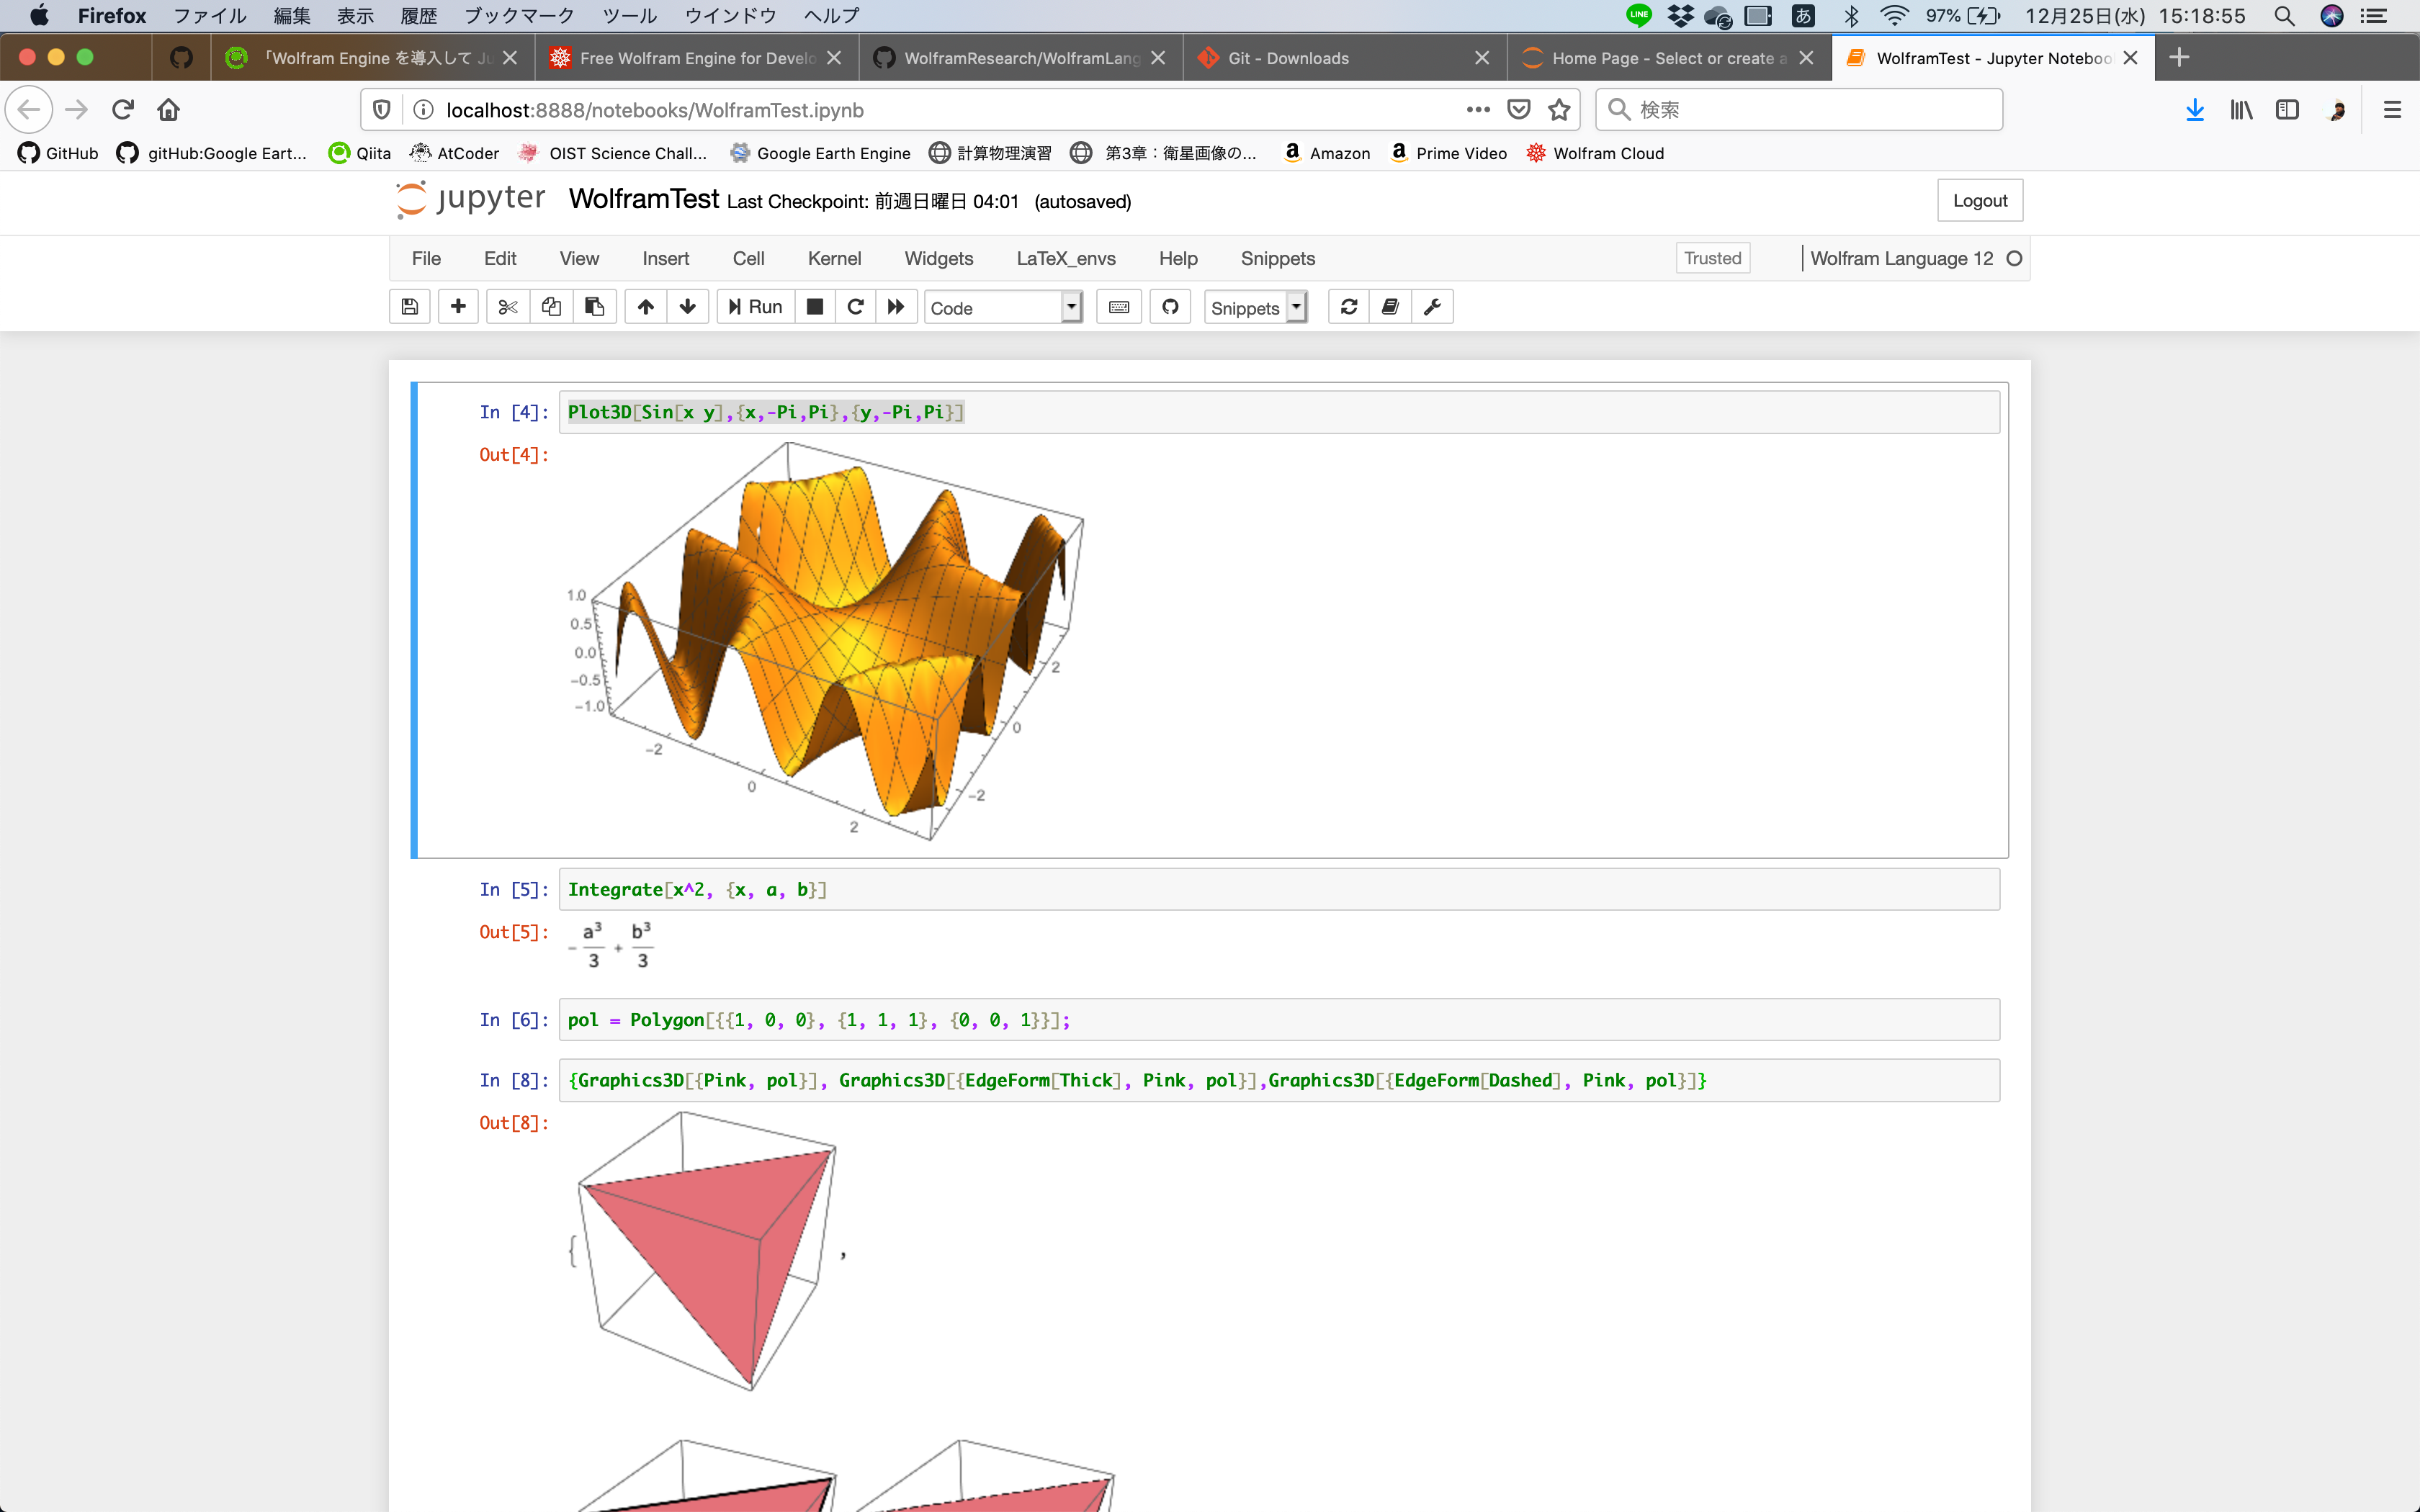The image size is (2420, 1512).
Task: Cut selected cells with scissors icon
Action: (508, 307)
